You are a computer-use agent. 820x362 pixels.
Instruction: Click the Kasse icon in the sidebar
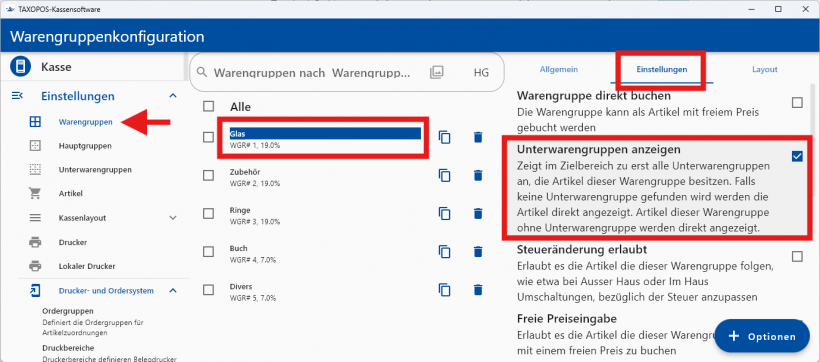click(x=20, y=67)
